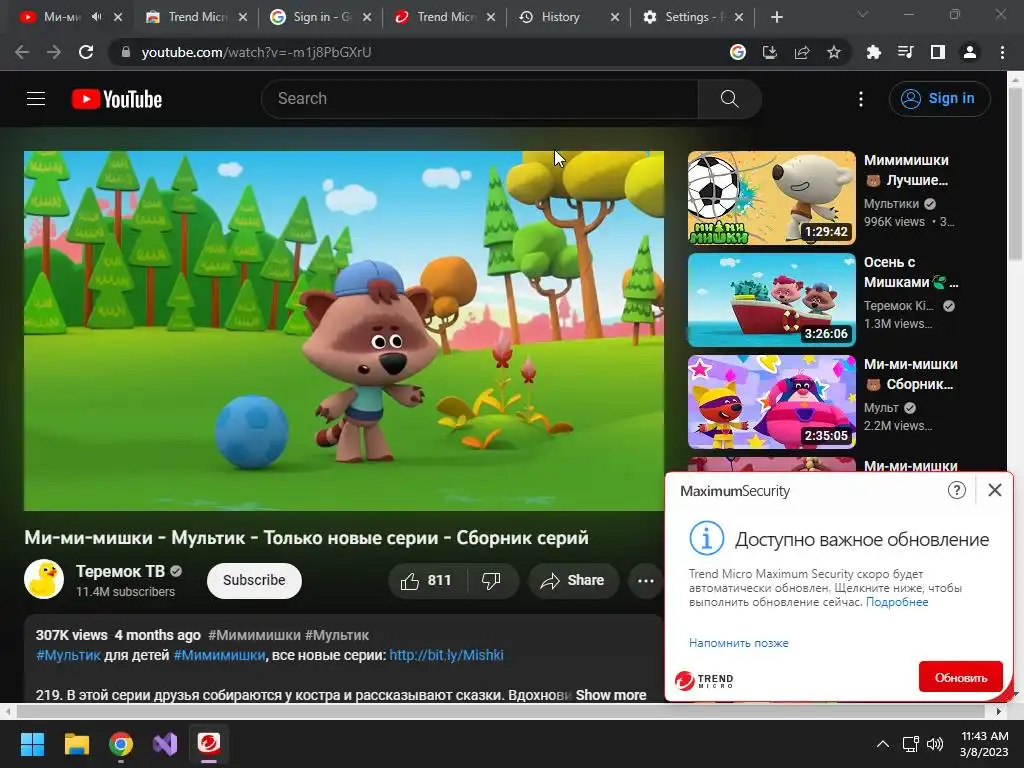The height and width of the screenshot is (768, 1024).
Task: Open Trend Micro from the taskbar
Action: coord(209,744)
